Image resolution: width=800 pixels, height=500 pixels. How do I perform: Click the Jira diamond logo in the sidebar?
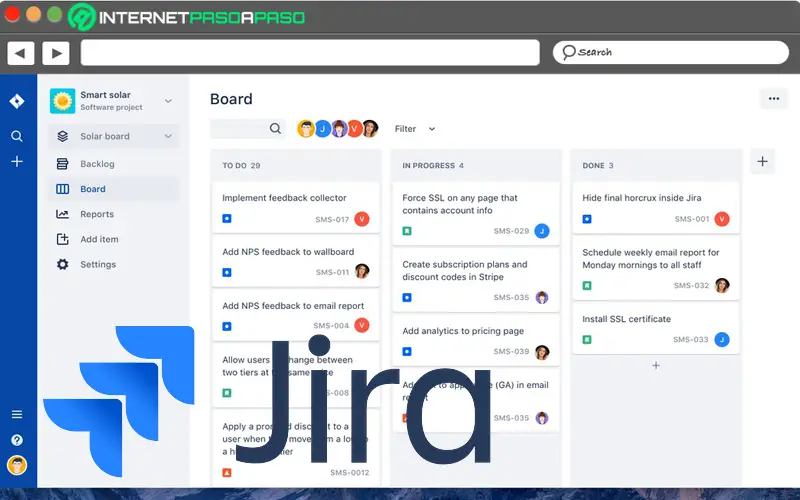(x=17, y=101)
